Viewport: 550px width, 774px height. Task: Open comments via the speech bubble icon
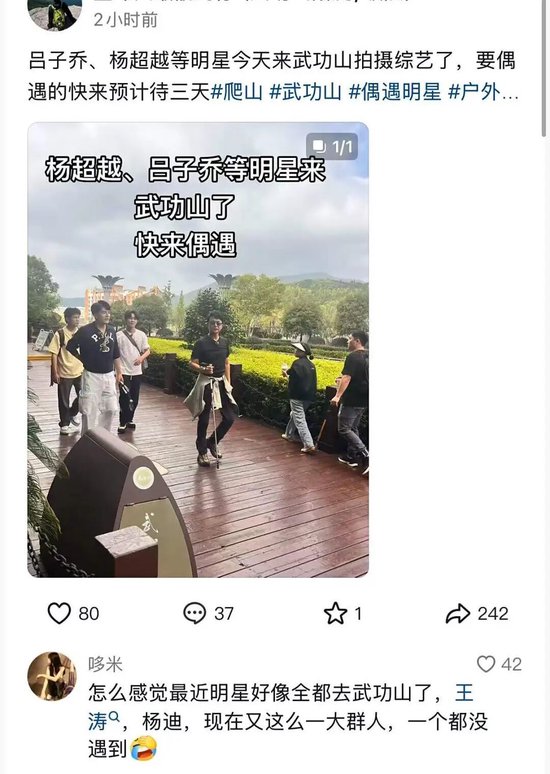[195, 613]
